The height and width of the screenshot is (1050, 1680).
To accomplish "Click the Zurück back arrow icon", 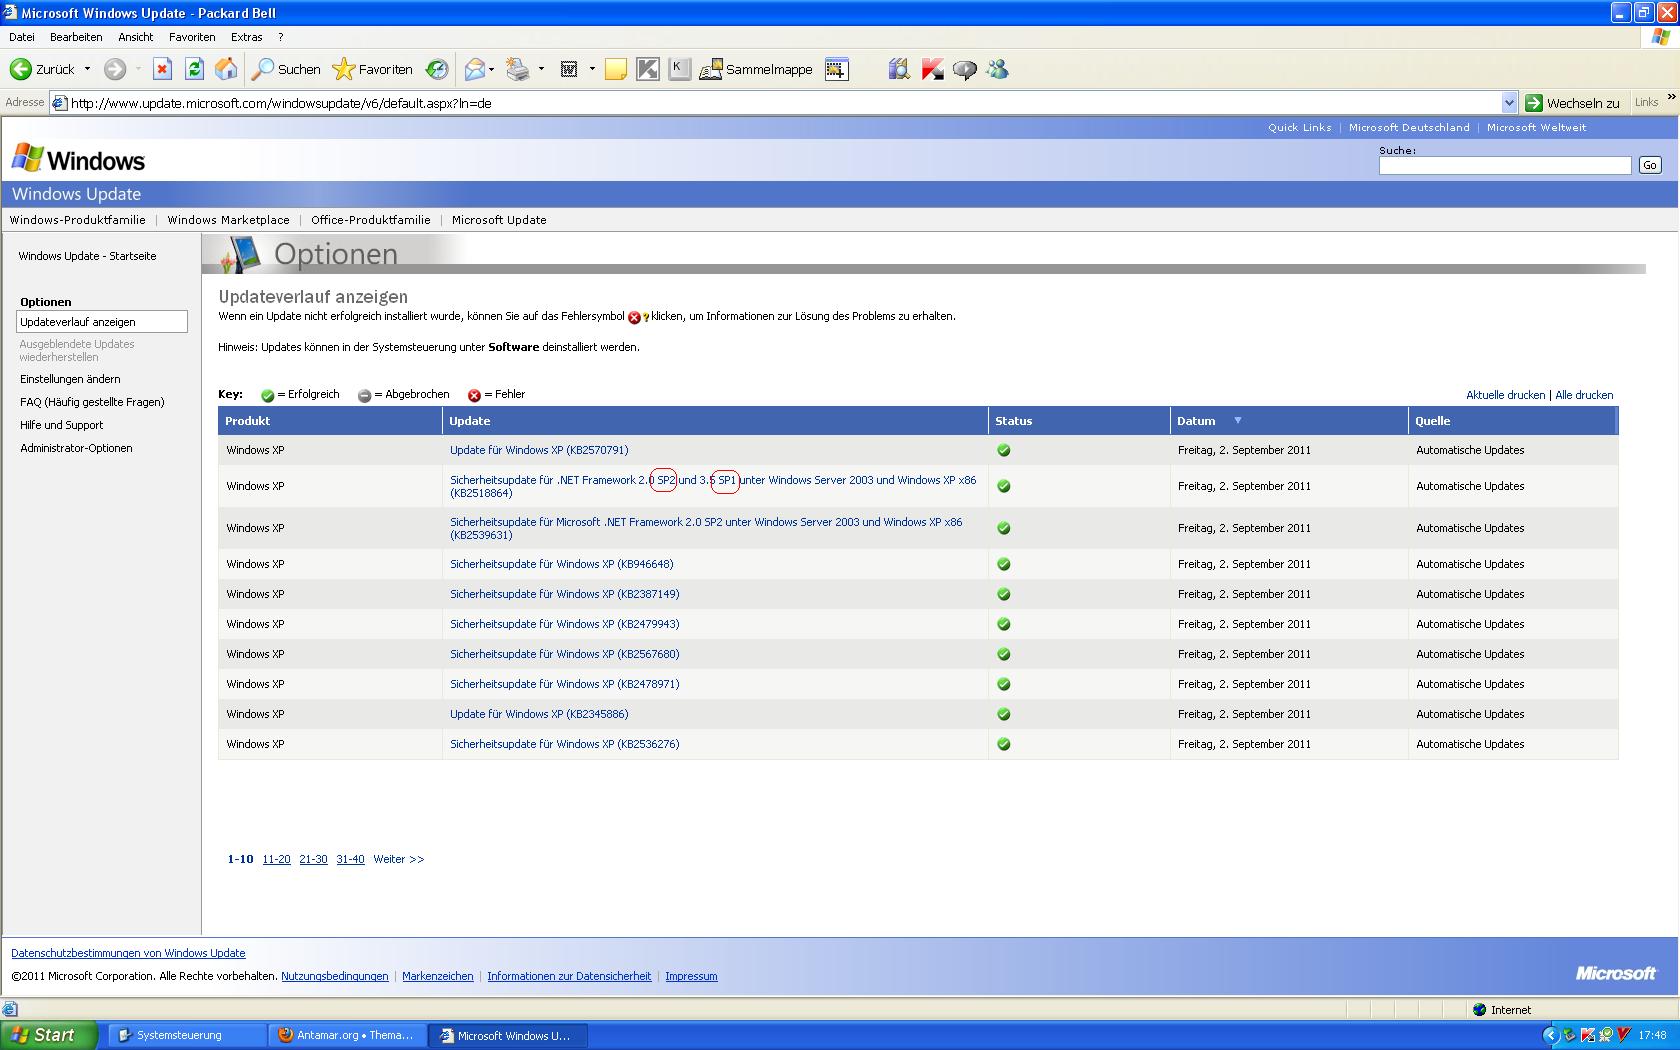I will (x=21, y=69).
